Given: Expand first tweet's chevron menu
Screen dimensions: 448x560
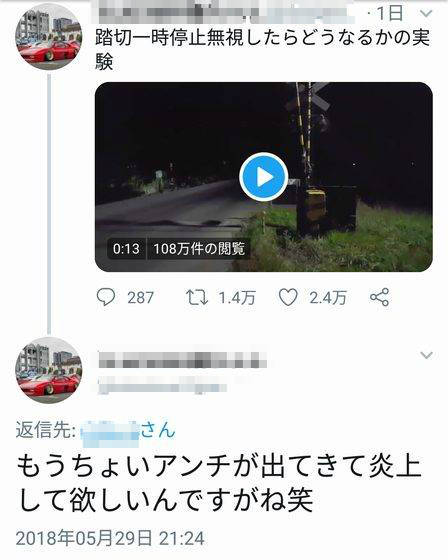Looking at the screenshot, I should pyautogui.click(x=426, y=14).
